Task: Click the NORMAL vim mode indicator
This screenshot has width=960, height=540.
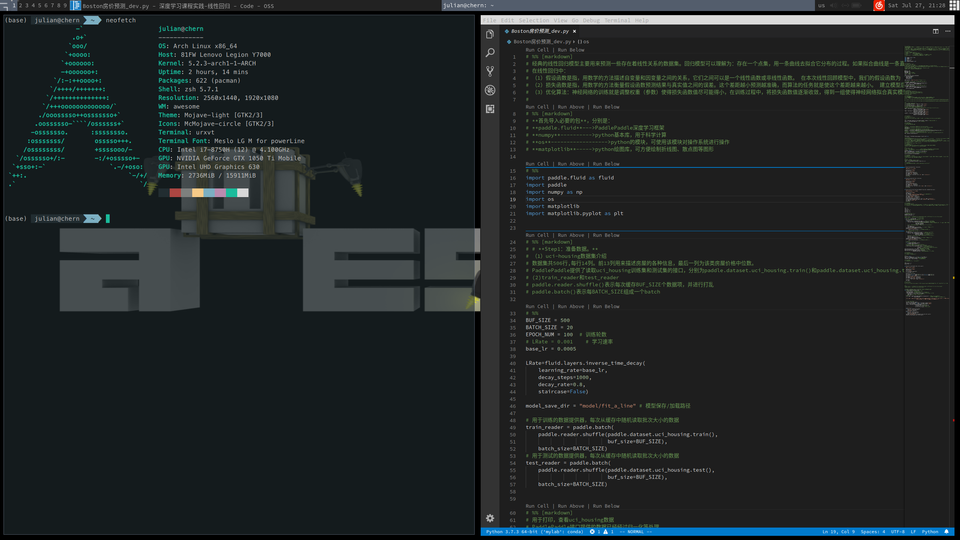Action: (x=636, y=531)
